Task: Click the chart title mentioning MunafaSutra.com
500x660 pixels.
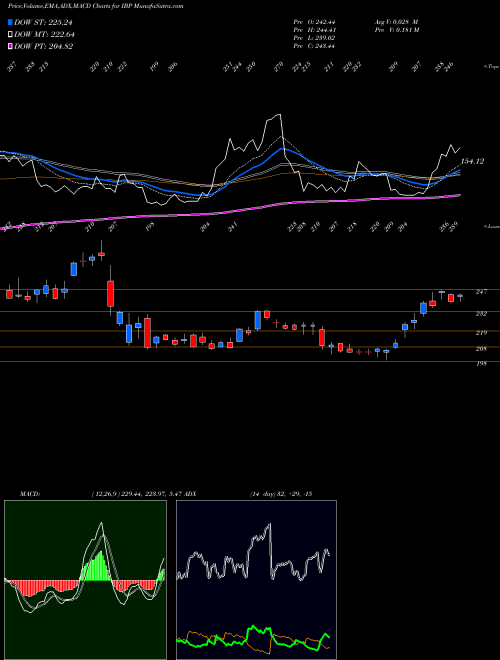Action: (x=96, y=6)
